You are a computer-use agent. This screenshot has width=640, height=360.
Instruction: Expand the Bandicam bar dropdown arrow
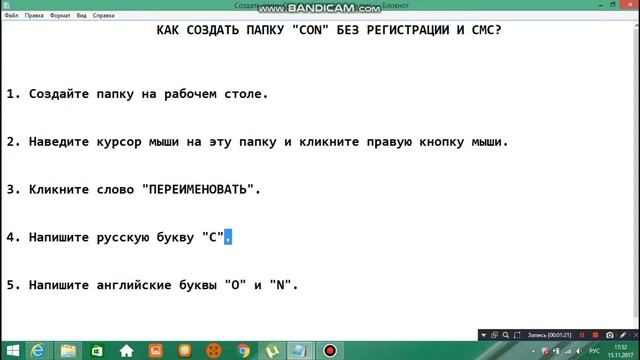[484, 335]
